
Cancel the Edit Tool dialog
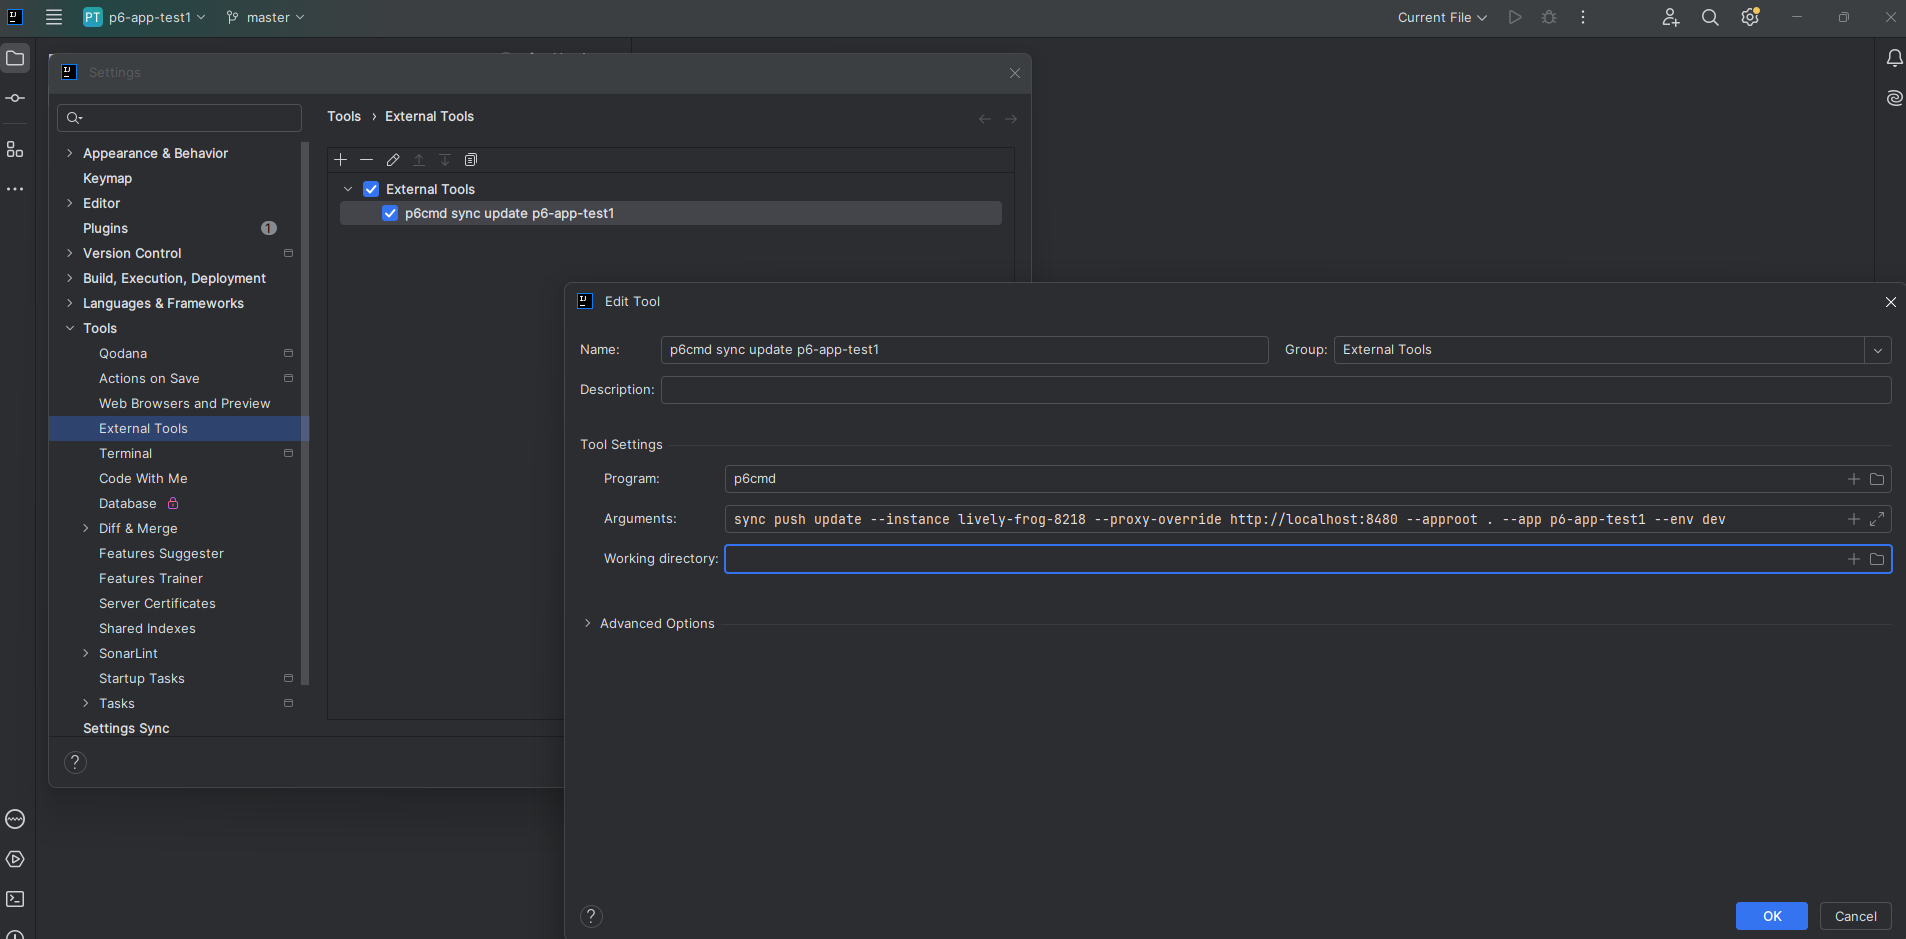point(1856,916)
